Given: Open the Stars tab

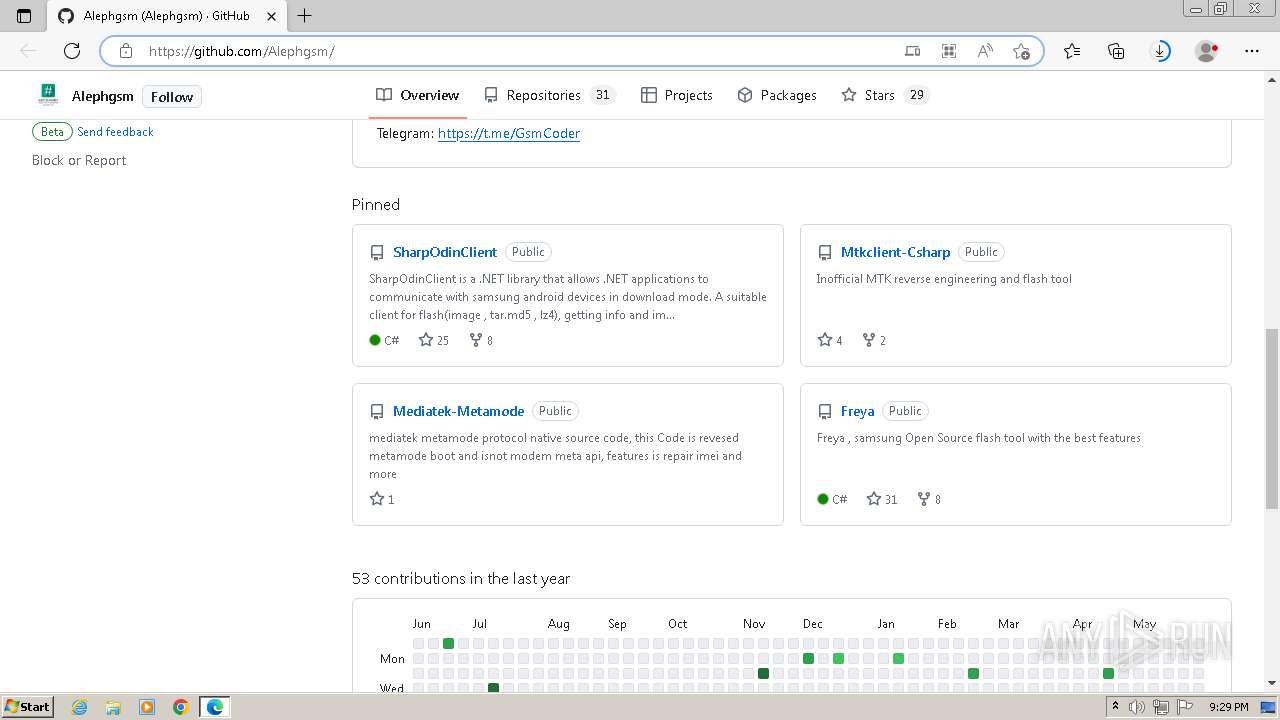Looking at the screenshot, I should click(885, 95).
